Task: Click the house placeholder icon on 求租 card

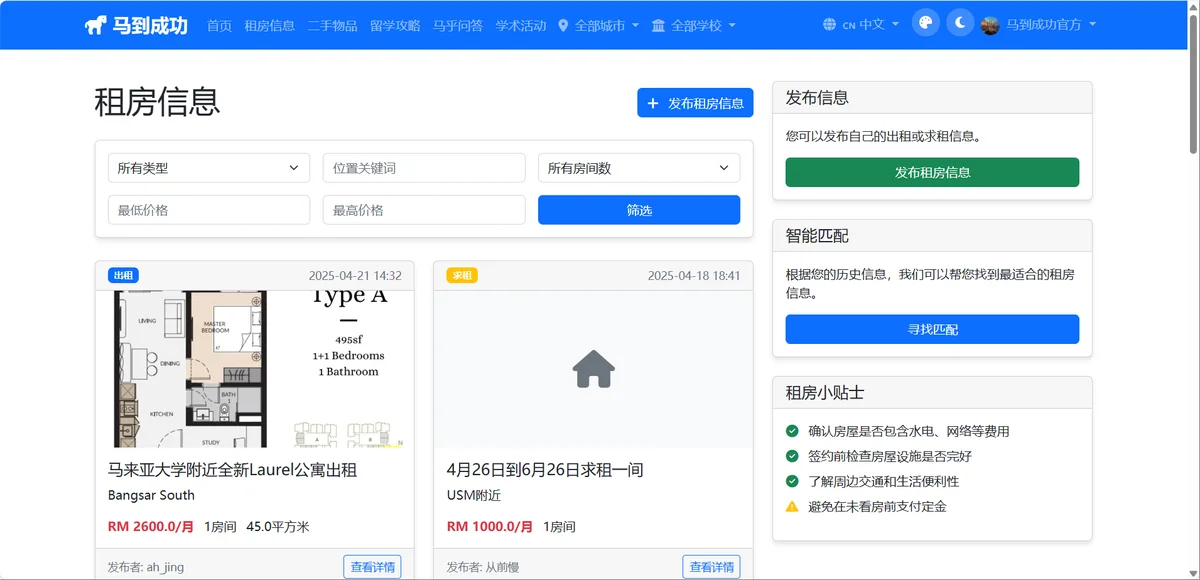Action: point(594,369)
